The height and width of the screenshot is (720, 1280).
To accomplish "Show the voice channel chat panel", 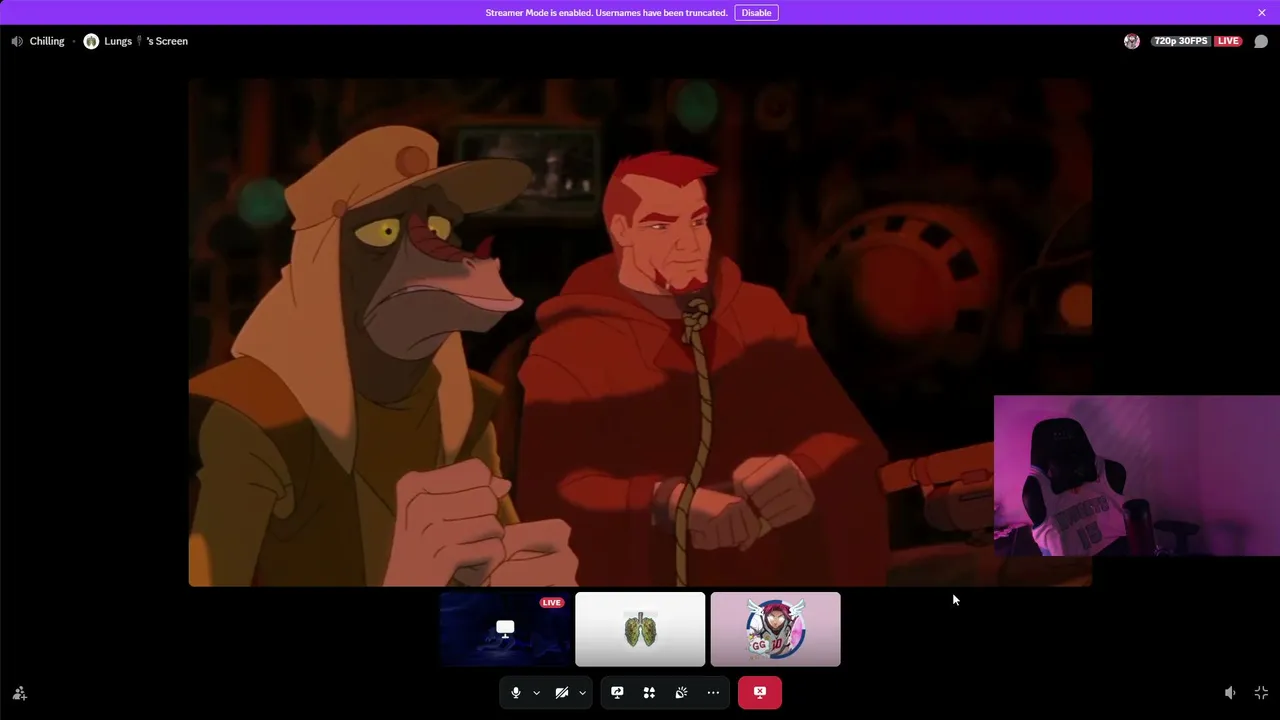I will coord(1261,41).
